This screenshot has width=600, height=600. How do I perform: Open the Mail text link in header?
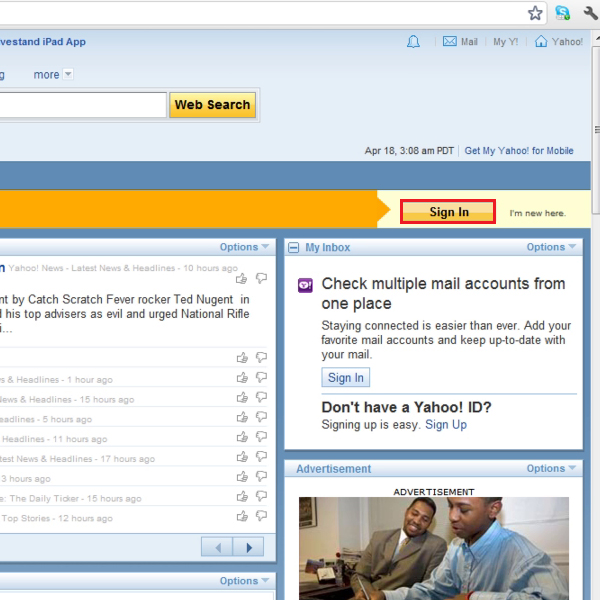(x=469, y=42)
